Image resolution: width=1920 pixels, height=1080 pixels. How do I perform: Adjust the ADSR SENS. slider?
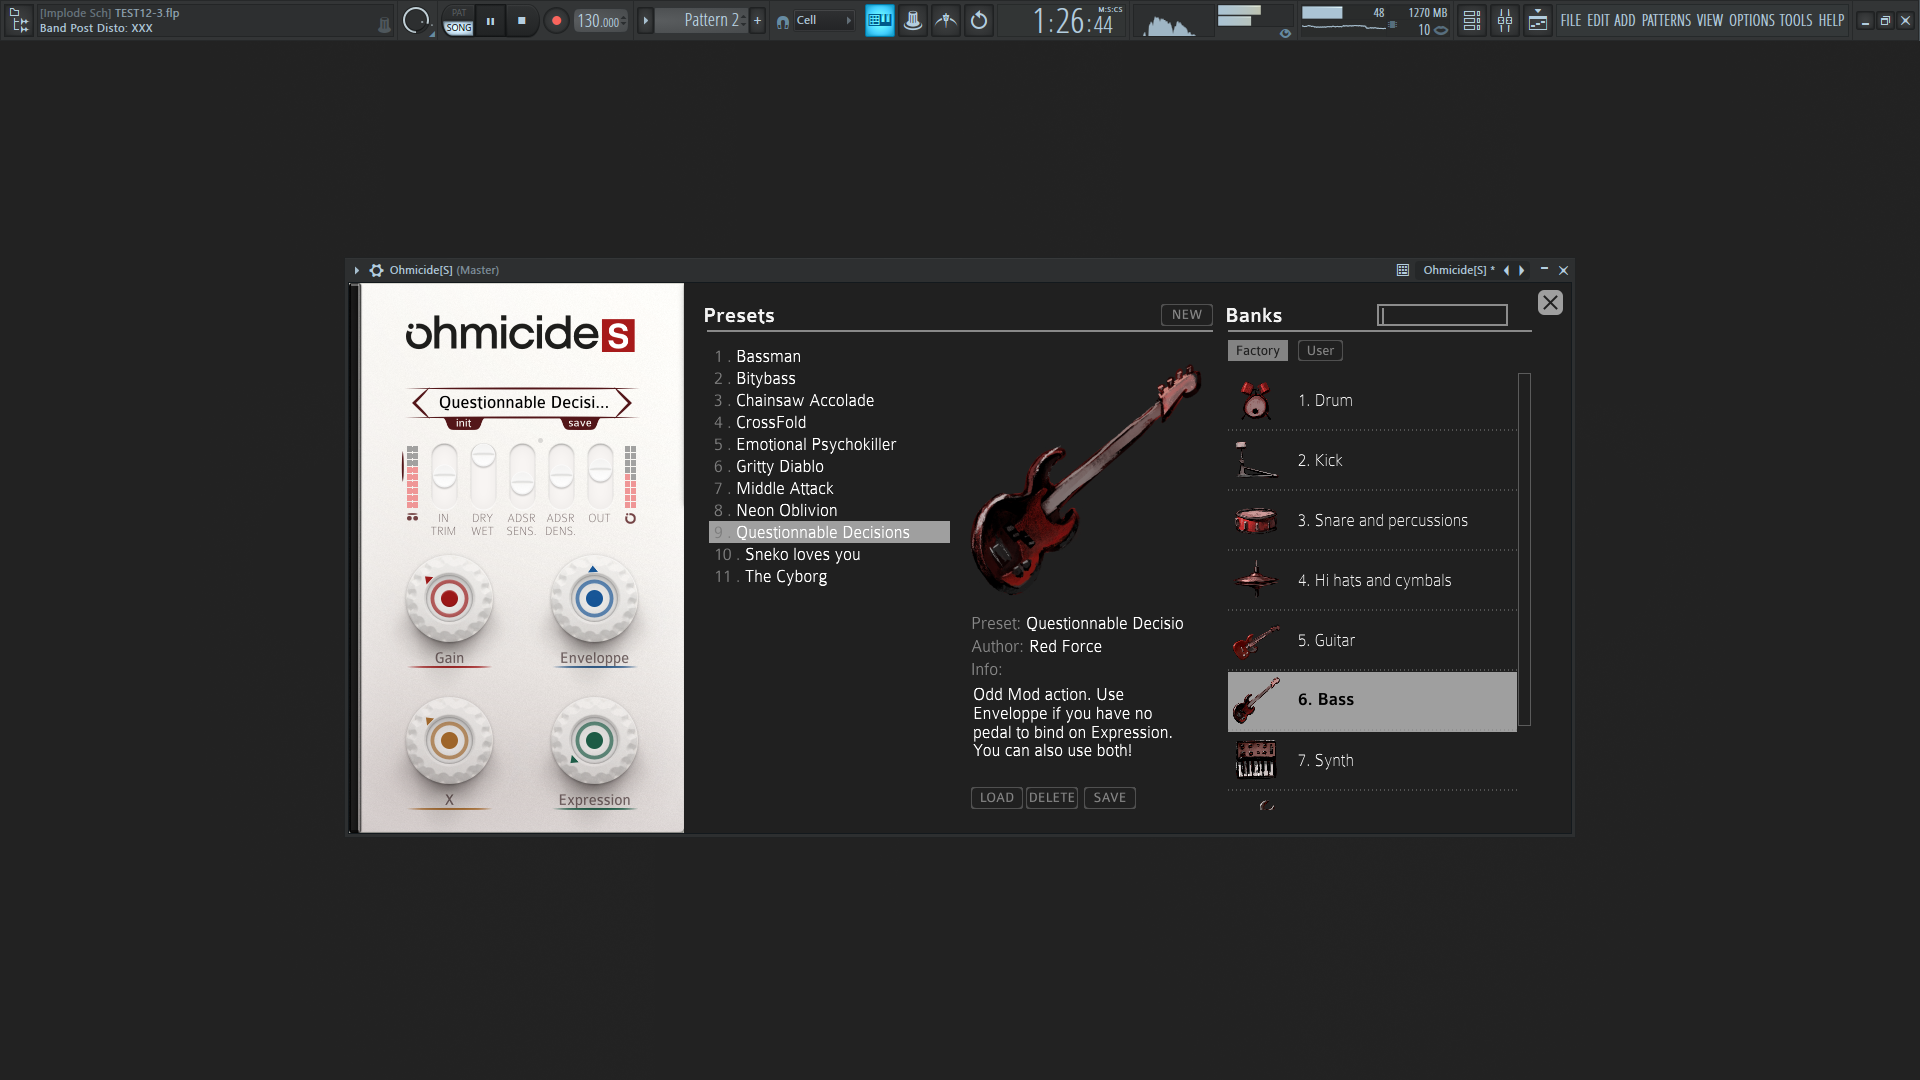point(522,474)
